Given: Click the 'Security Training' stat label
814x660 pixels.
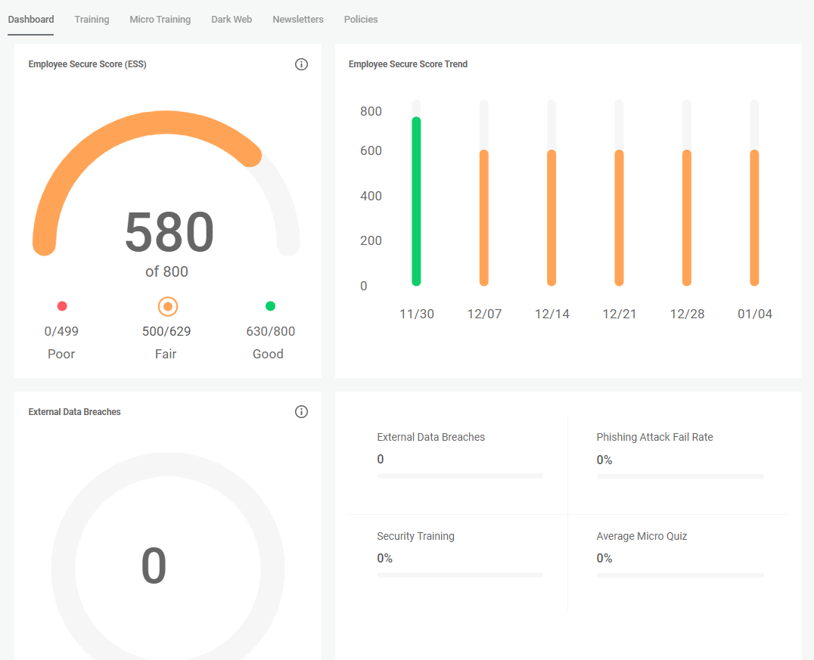Looking at the screenshot, I should point(415,536).
